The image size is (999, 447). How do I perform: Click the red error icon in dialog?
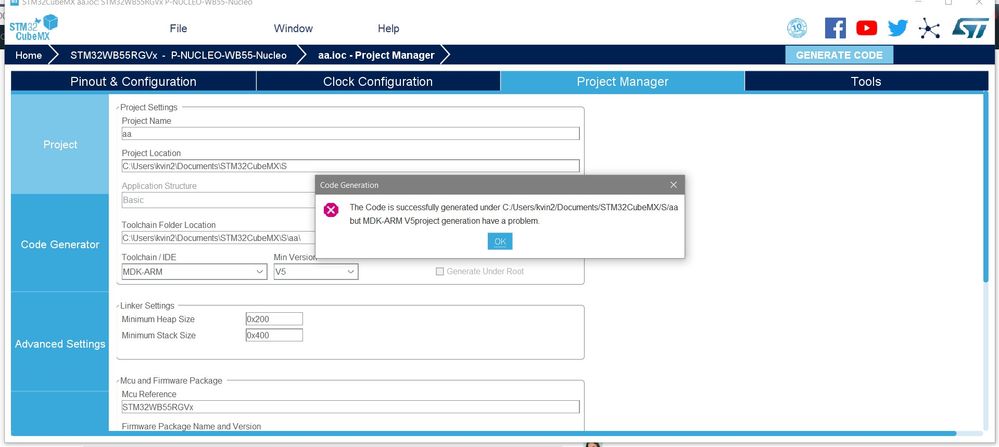(x=331, y=210)
